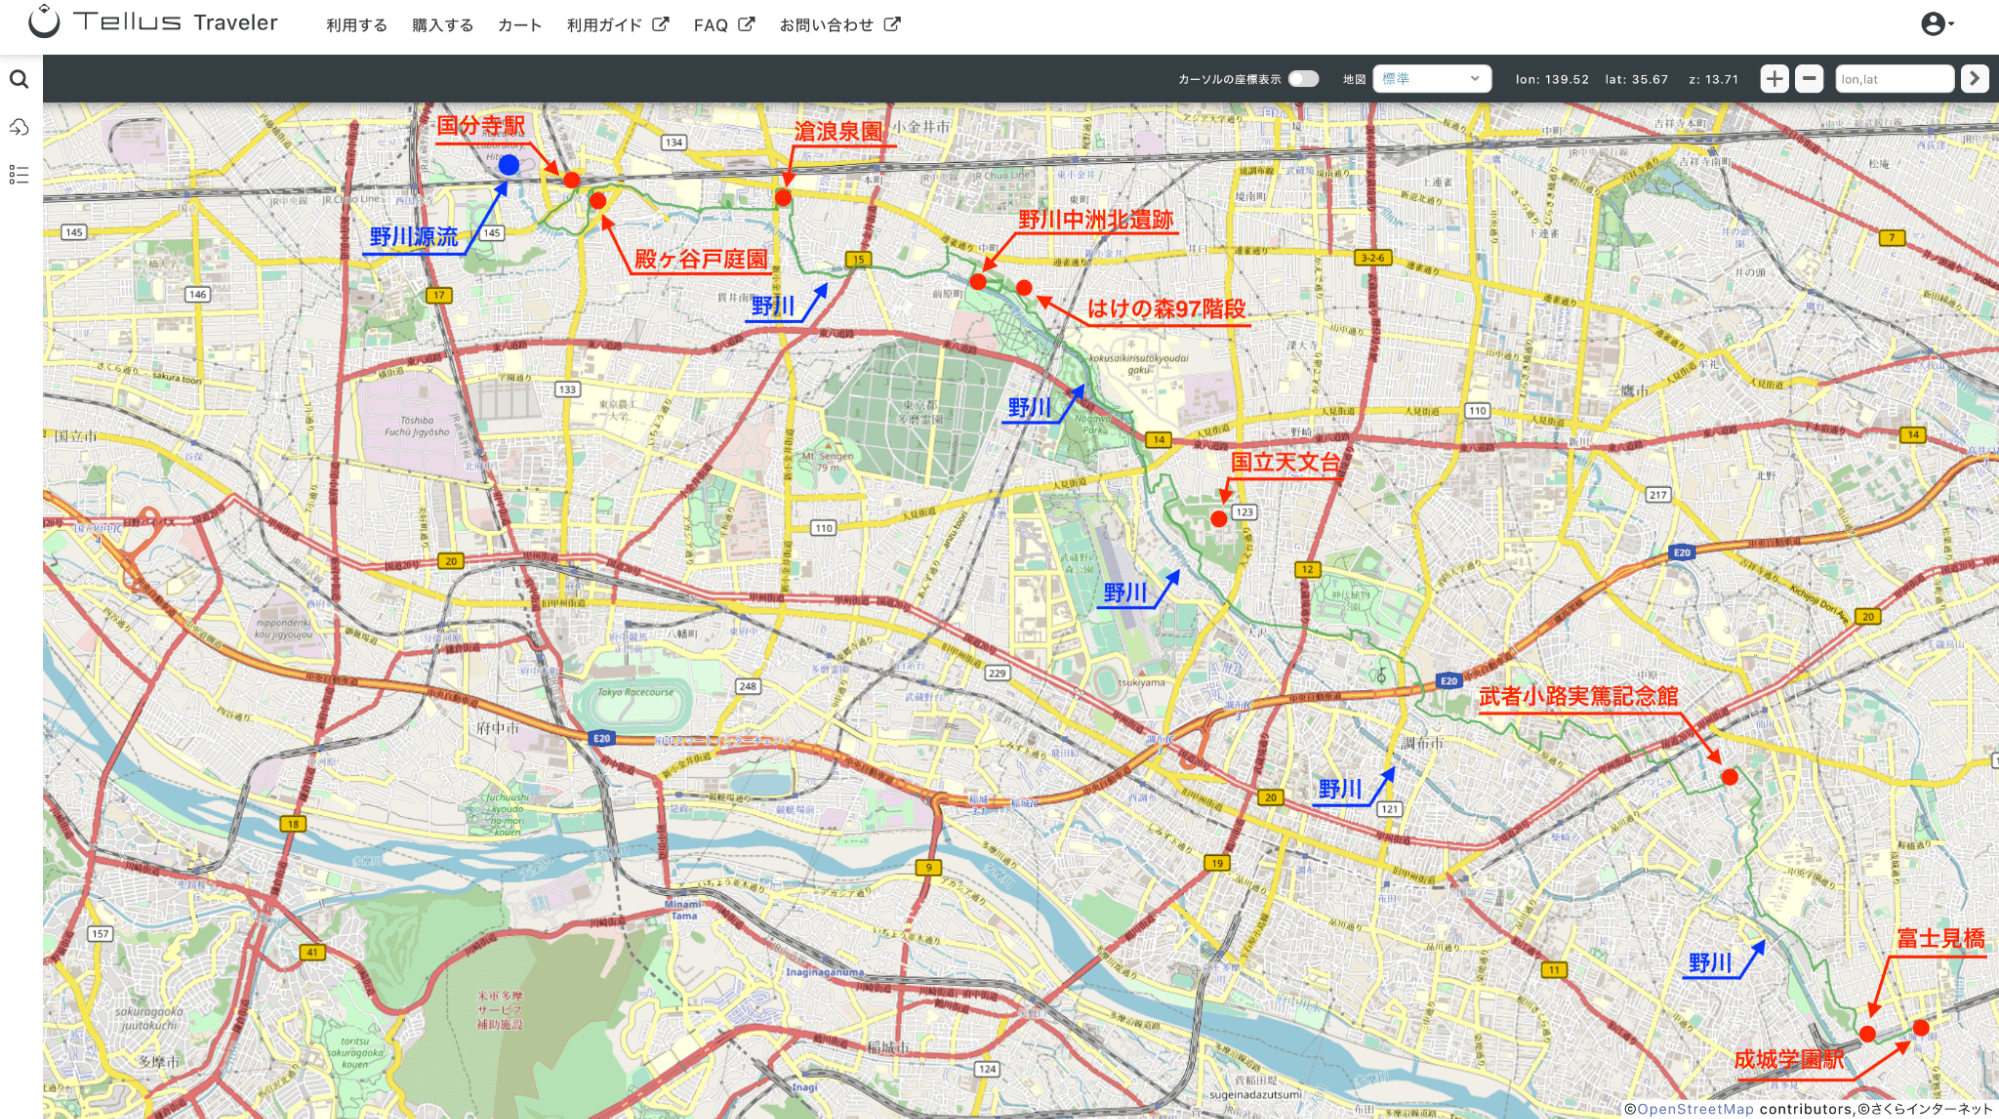Click the 多摩市 label
1999x1119 pixels.
(158, 1061)
